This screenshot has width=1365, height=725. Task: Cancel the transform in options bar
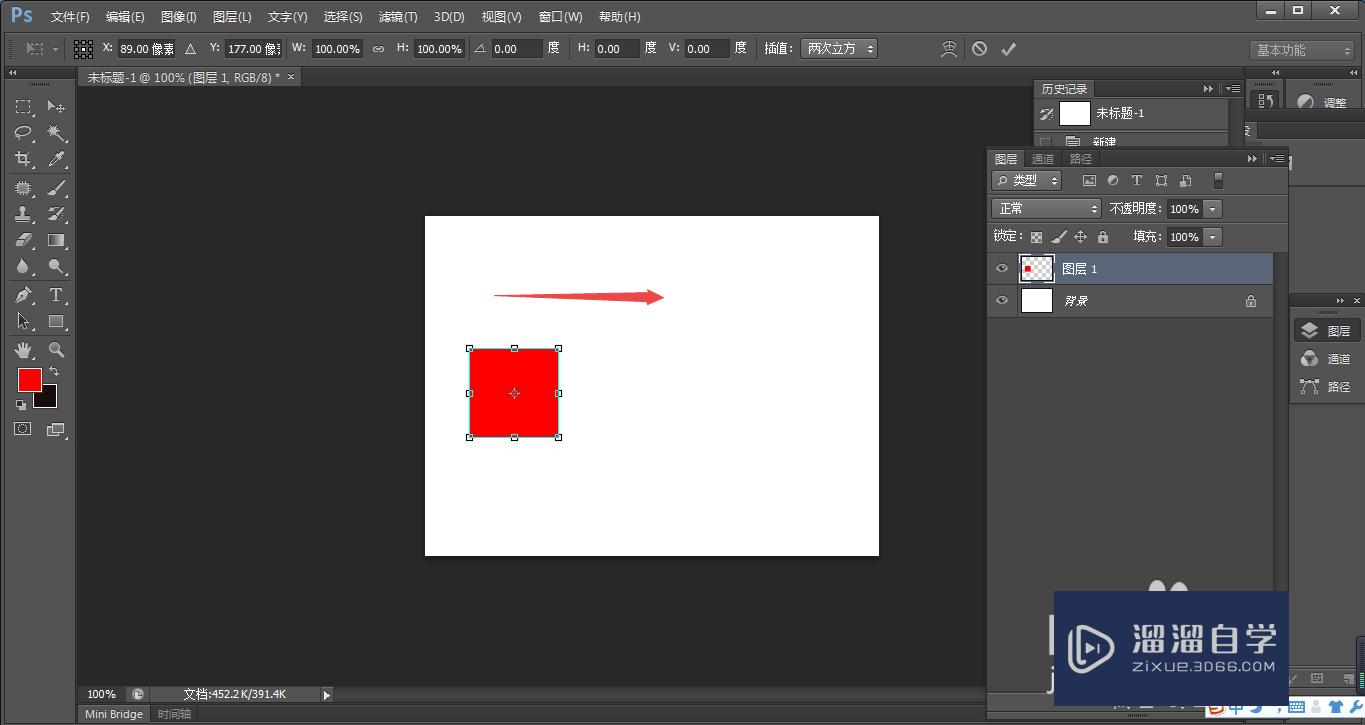979,48
